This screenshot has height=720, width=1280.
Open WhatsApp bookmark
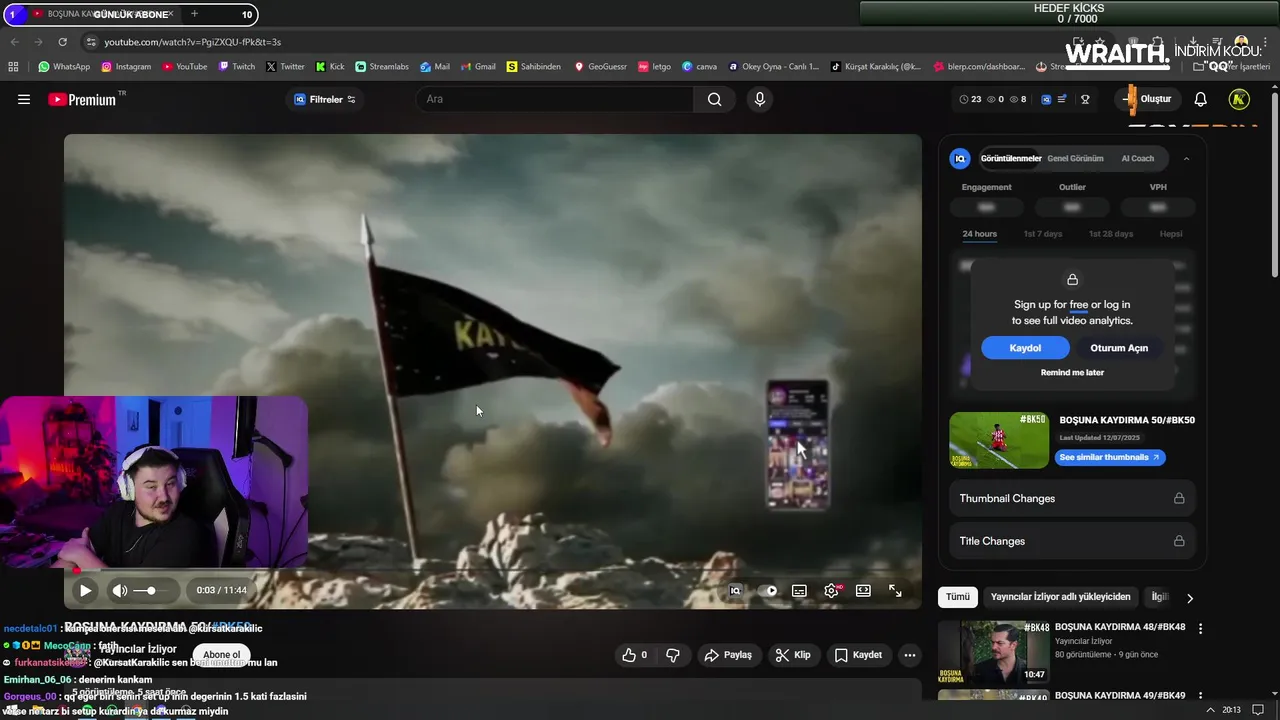[64, 67]
